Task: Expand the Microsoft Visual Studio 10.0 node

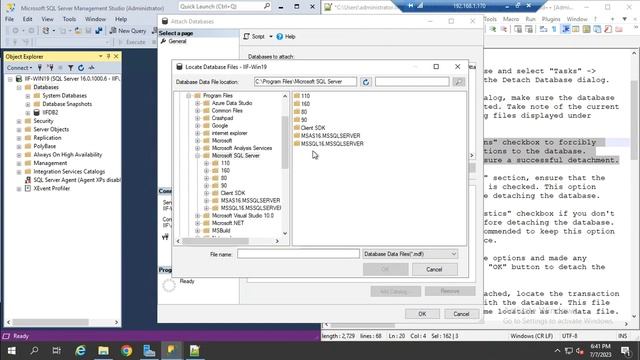Action: [x=198, y=216]
